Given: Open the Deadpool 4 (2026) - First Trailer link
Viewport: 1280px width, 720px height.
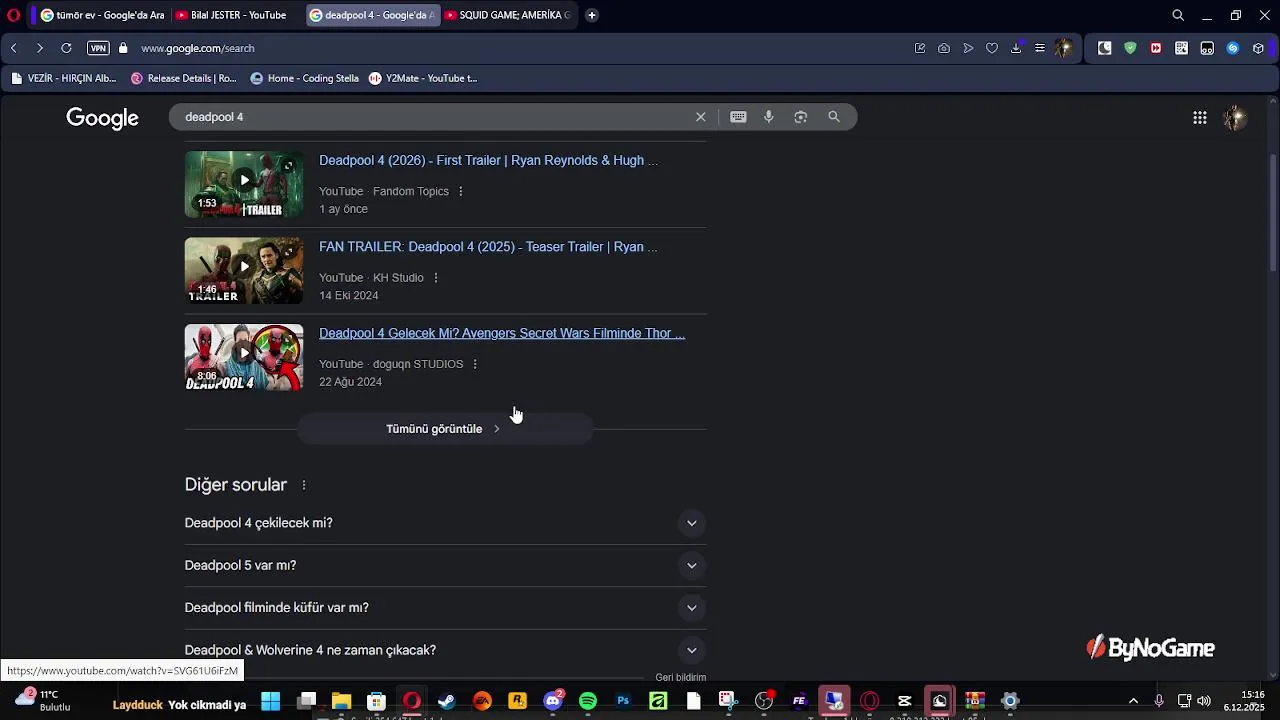Looking at the screenshot, I should point(488,160).
